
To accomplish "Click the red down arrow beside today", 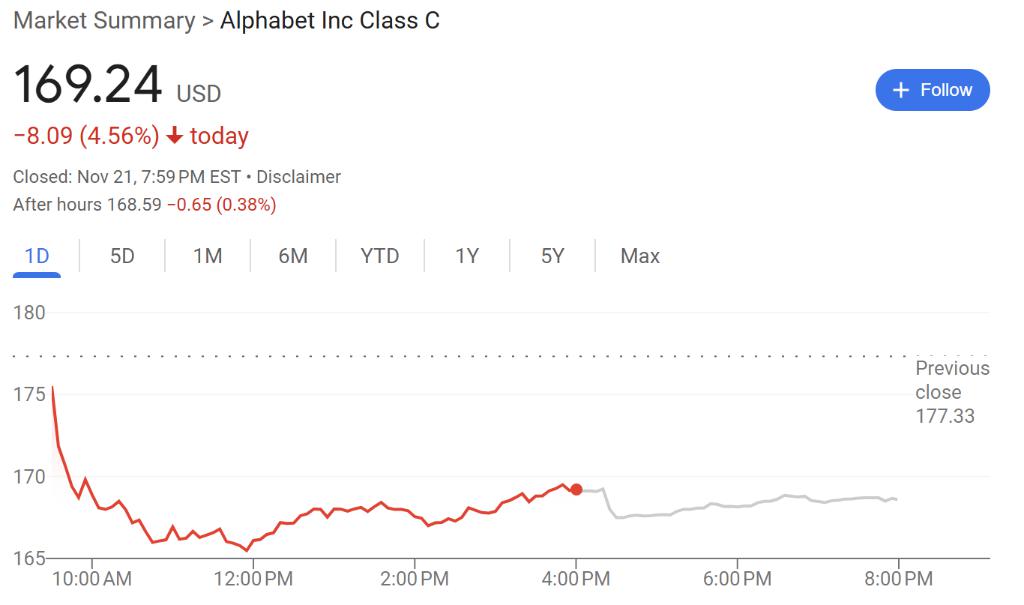I will [x=175, y=136].
